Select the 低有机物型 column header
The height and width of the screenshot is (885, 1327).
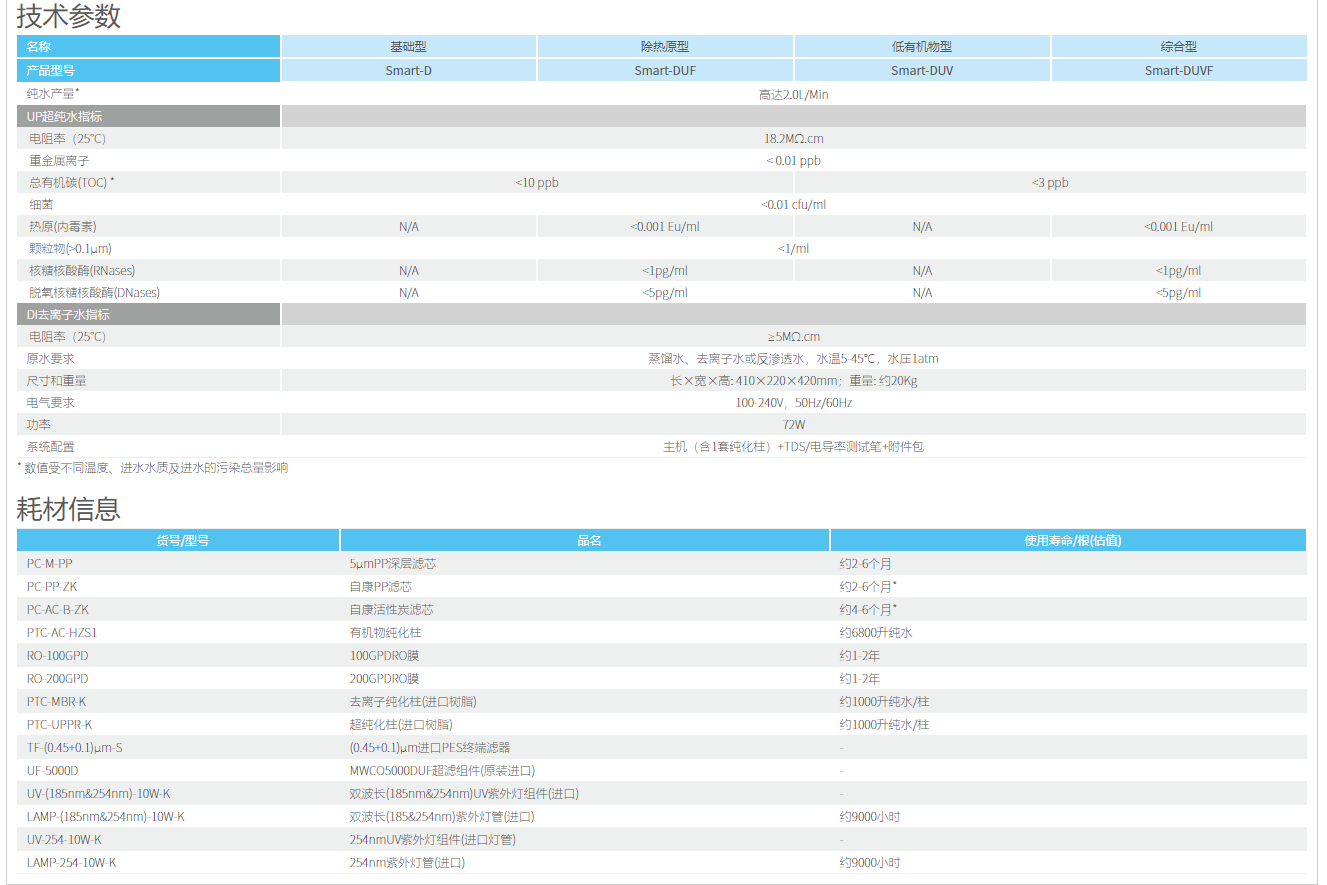pos(922,47)
